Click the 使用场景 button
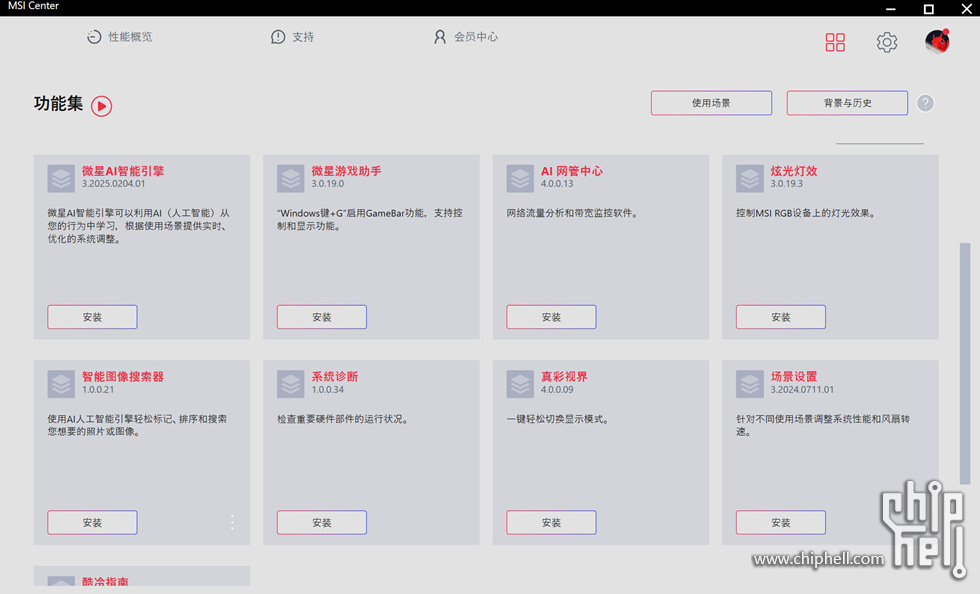This screenshot has width=980, height=594. coord(711,103)
